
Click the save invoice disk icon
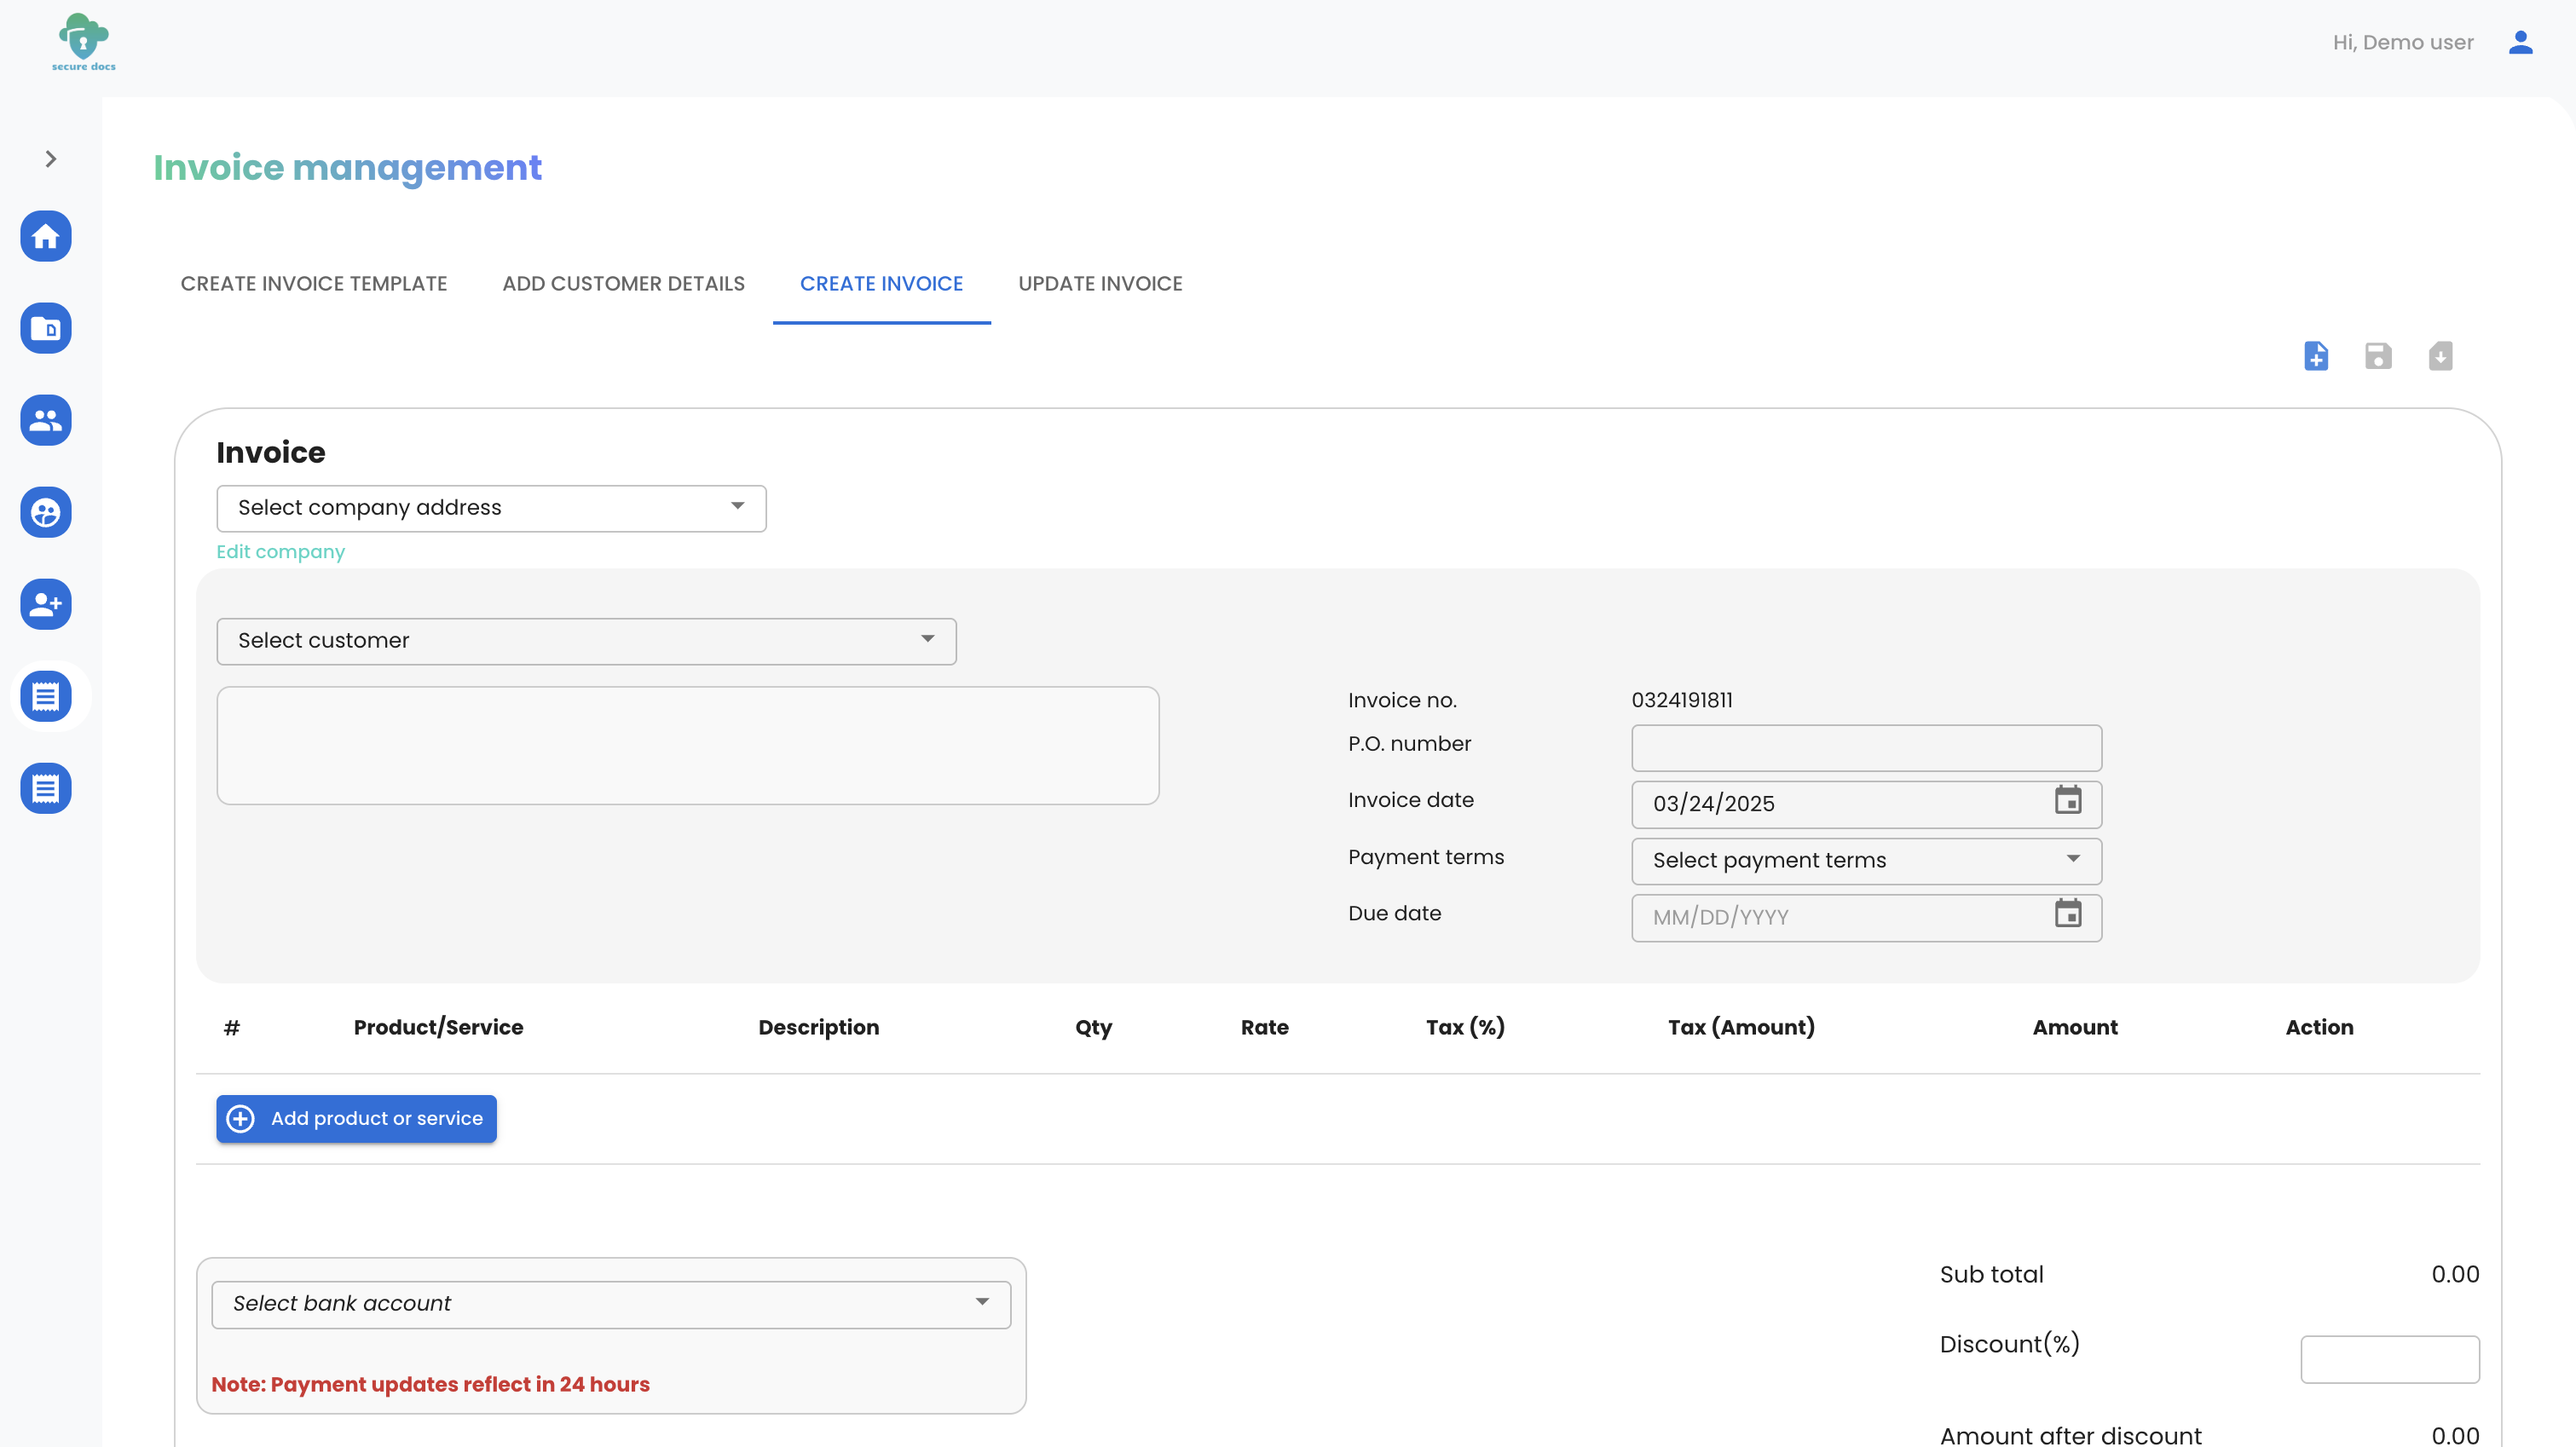click(x=2378, y=356)
